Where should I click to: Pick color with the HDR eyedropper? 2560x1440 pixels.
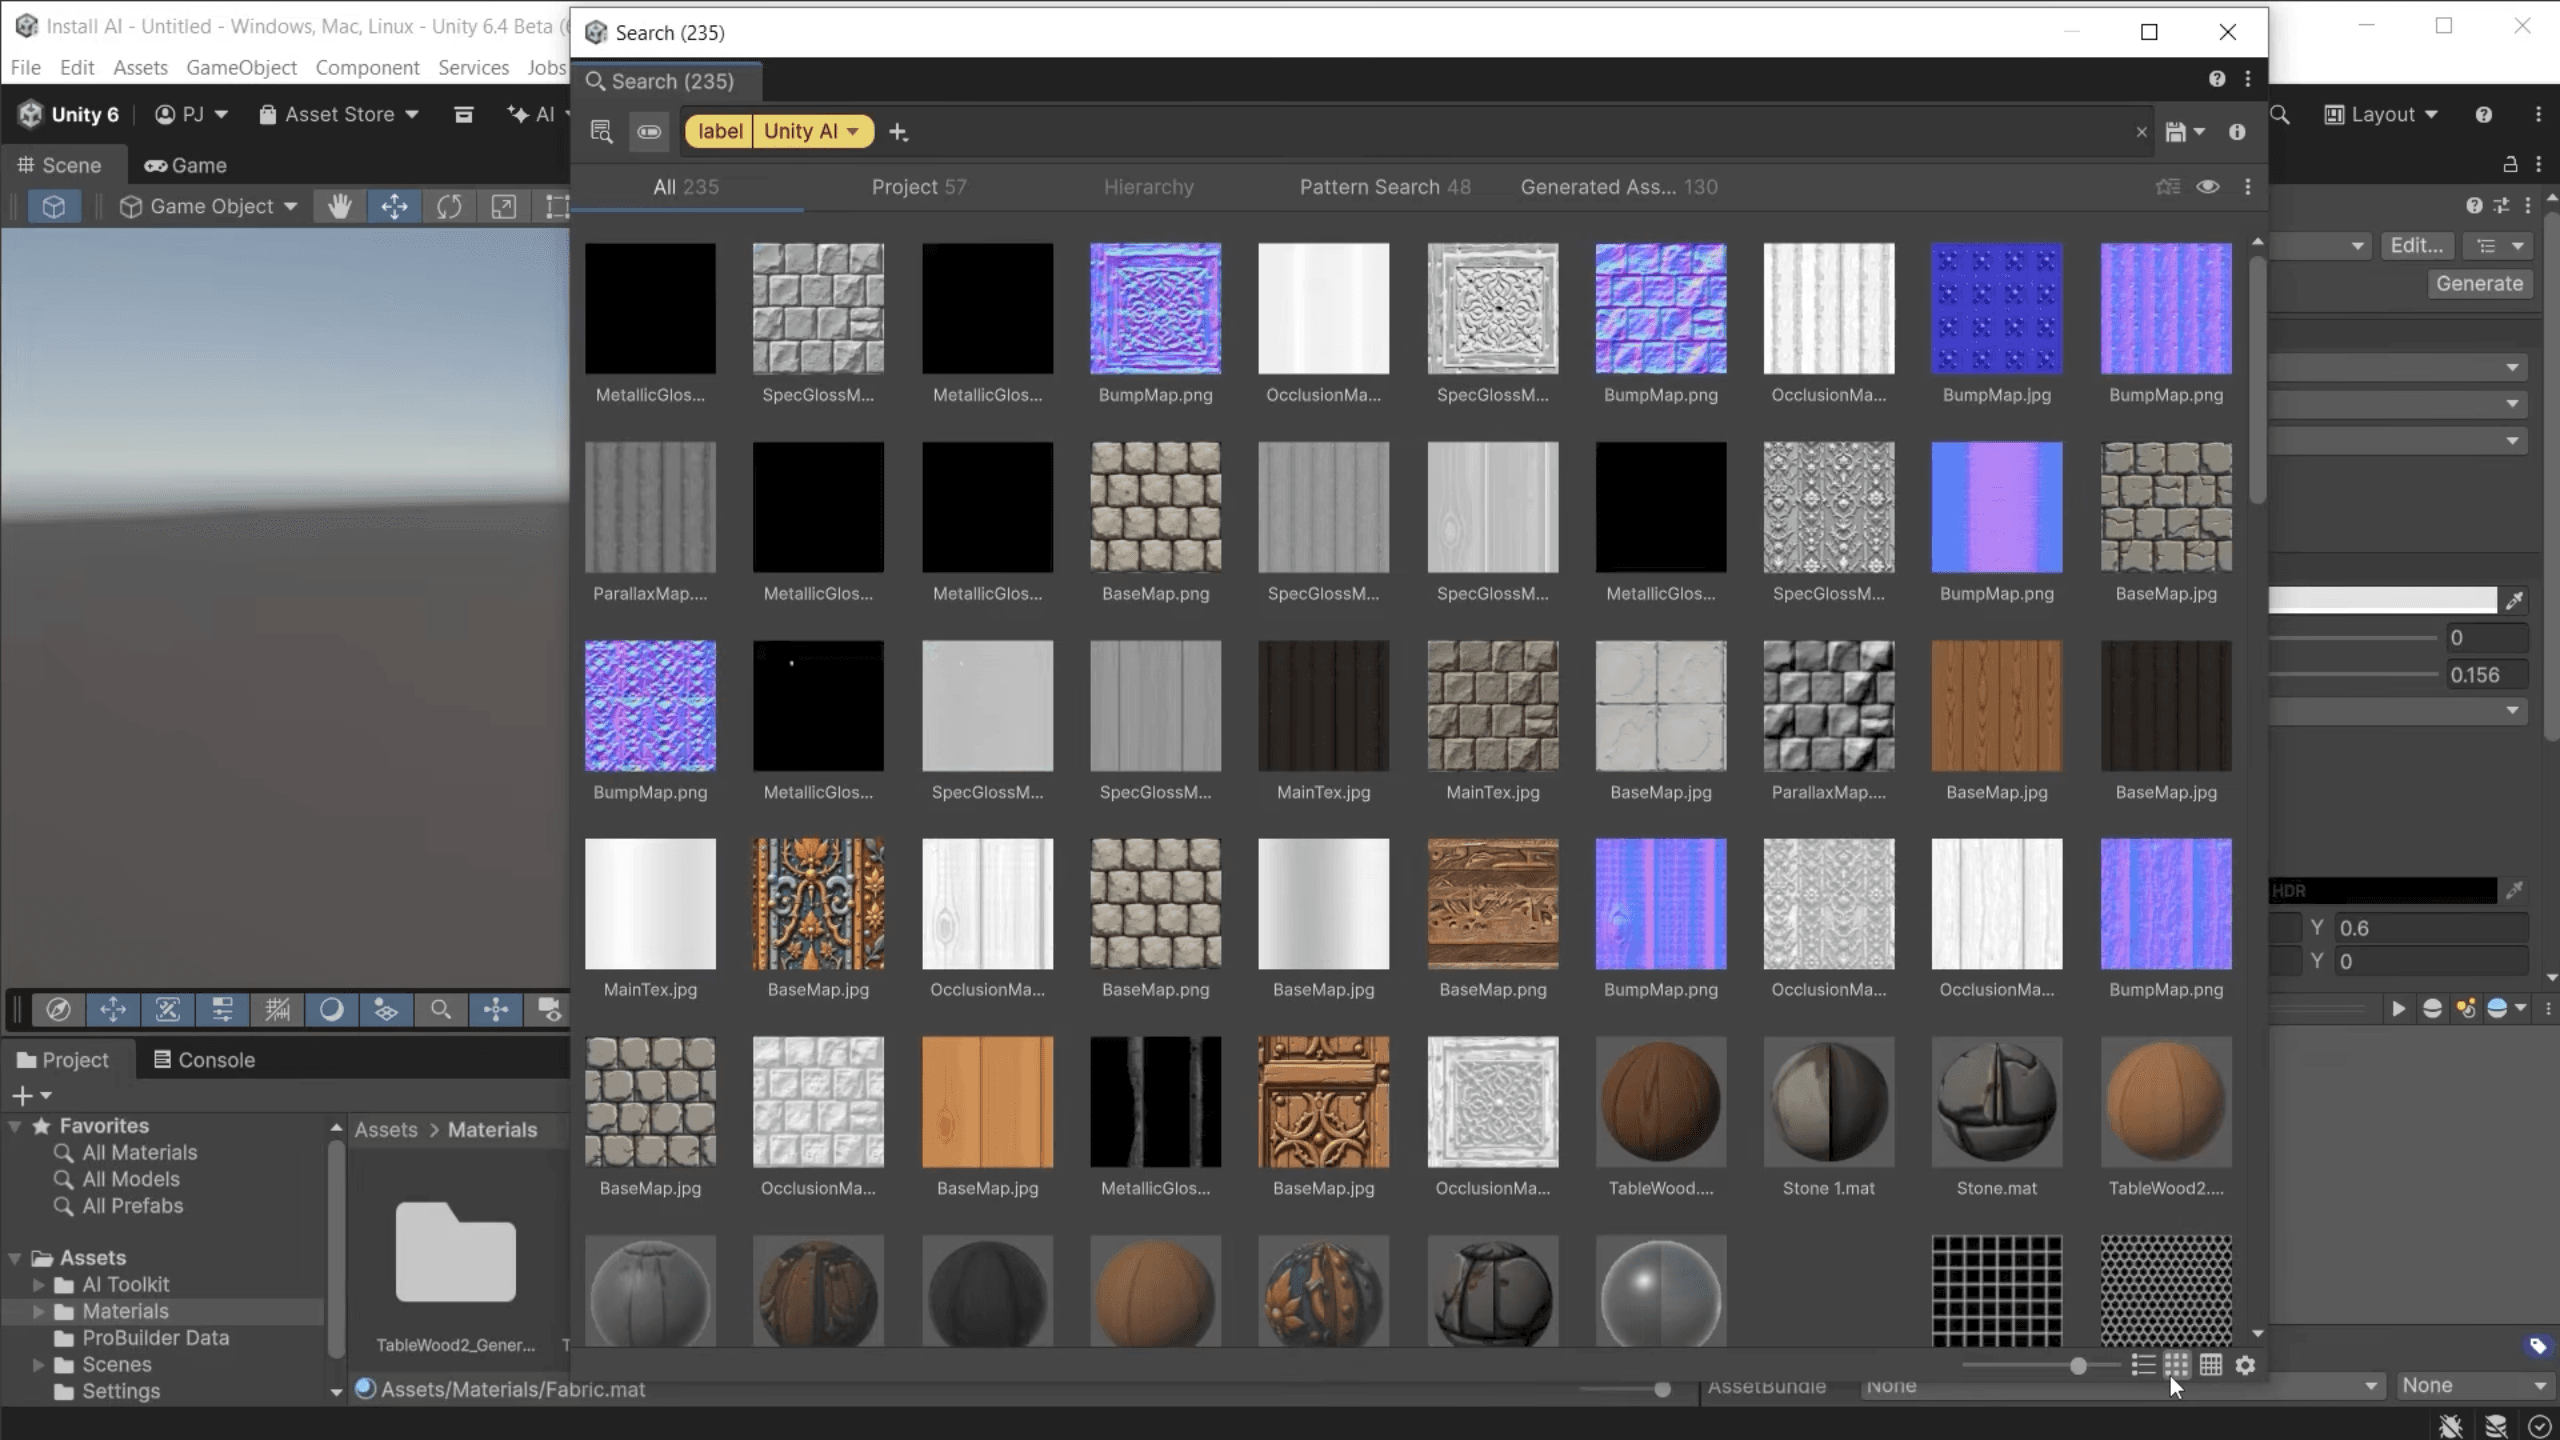coord(2514,890)
